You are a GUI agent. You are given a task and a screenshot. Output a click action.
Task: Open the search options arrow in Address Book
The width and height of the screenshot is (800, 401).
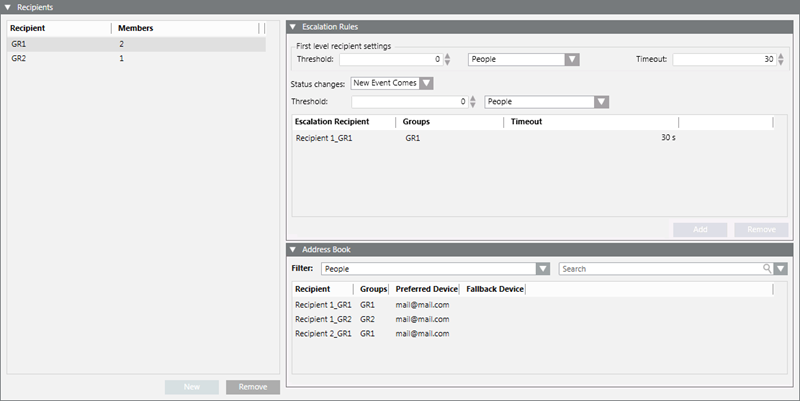click(781, 269)
